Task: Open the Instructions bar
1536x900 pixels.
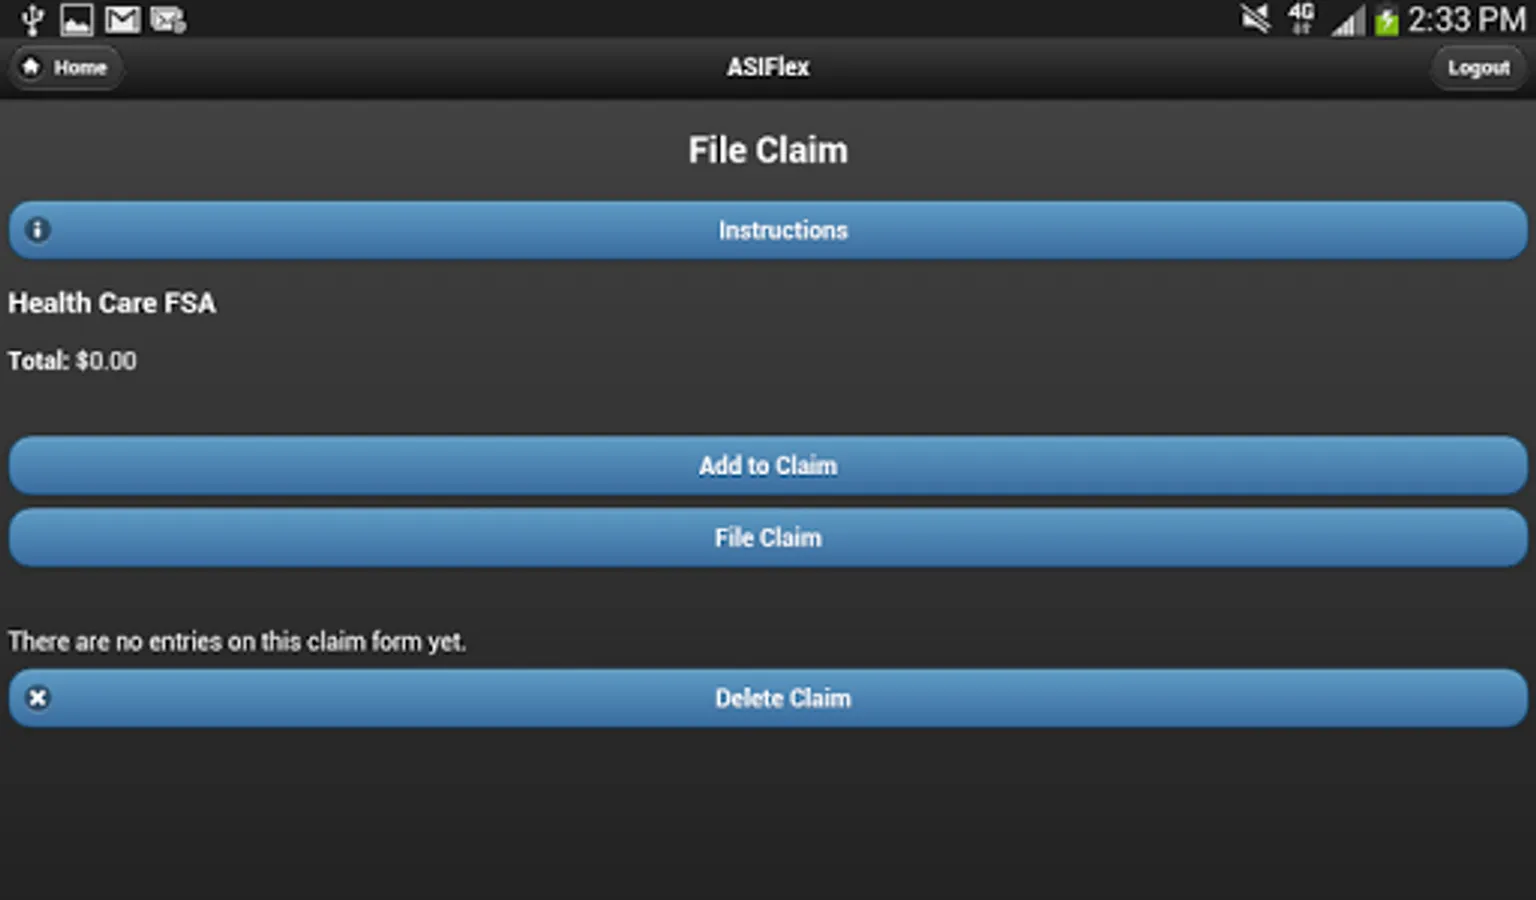Action: (768, 230)
